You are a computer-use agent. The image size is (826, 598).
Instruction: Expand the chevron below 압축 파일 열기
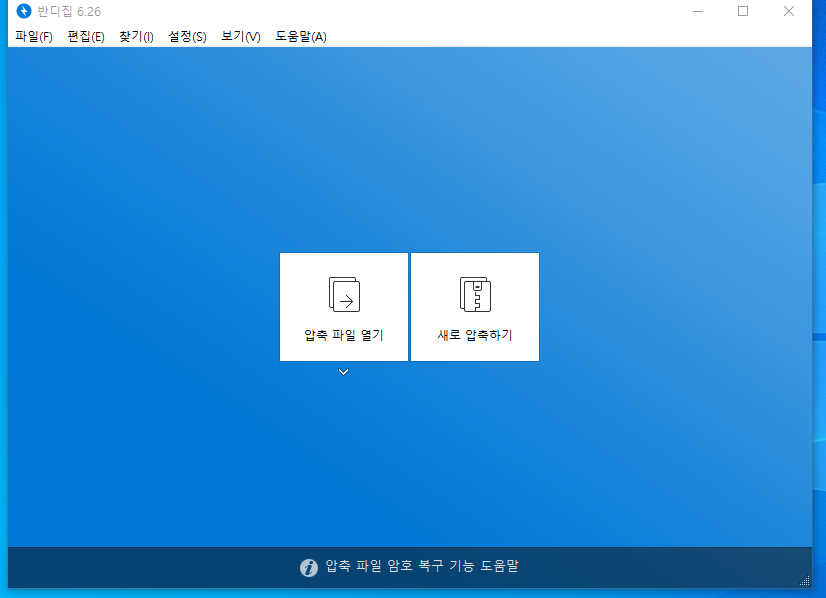click(x=343, y=372)
